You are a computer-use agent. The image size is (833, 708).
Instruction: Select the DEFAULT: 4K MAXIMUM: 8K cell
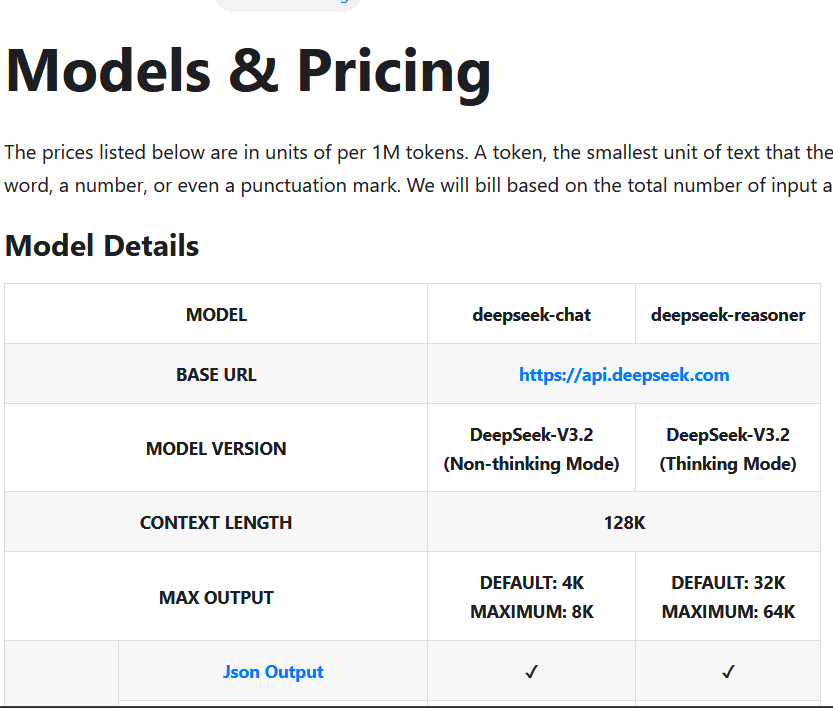point(531,597)
